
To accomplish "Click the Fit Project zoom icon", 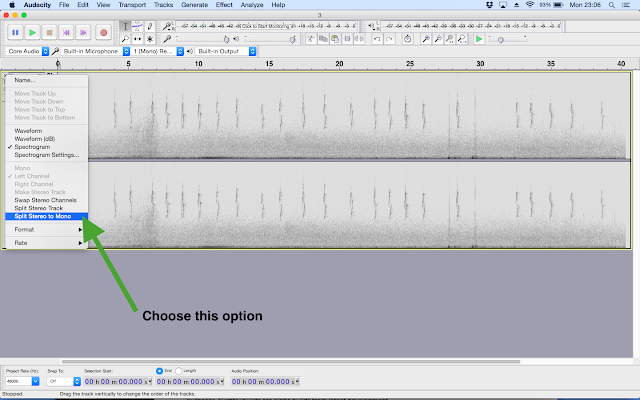I will (462, 39).
